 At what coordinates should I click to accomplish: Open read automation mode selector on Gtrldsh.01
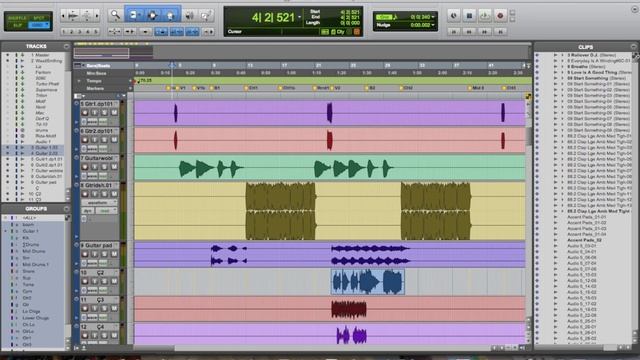pos(106,211)
